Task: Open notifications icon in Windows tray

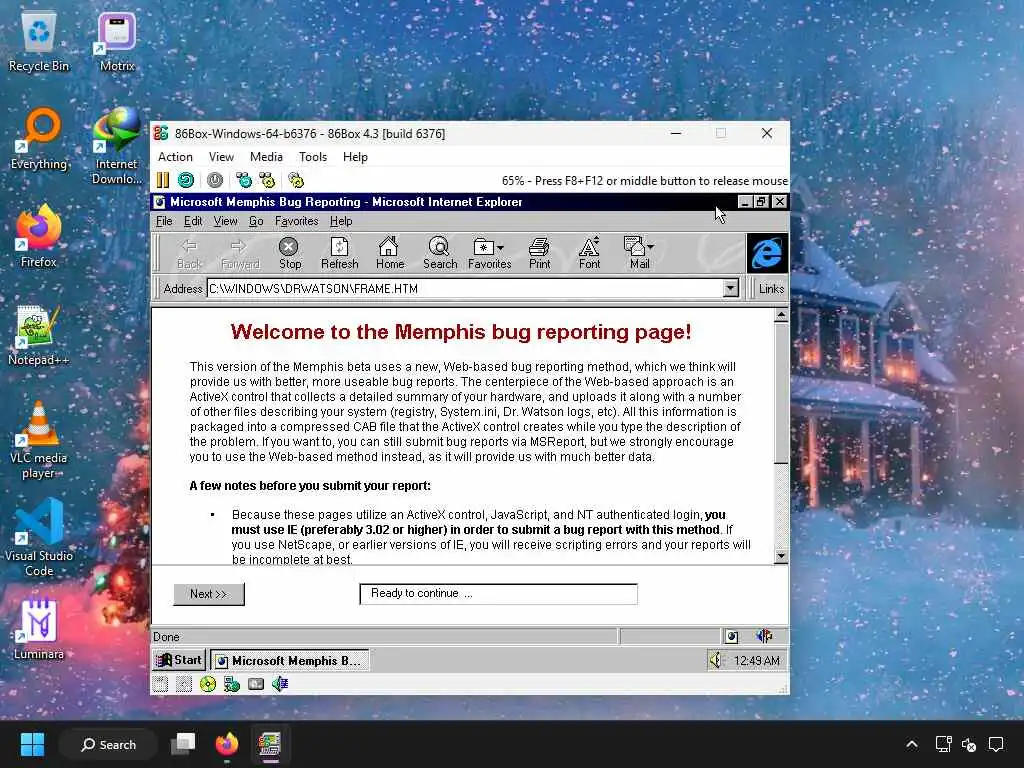Action: (x=996, y=744)
